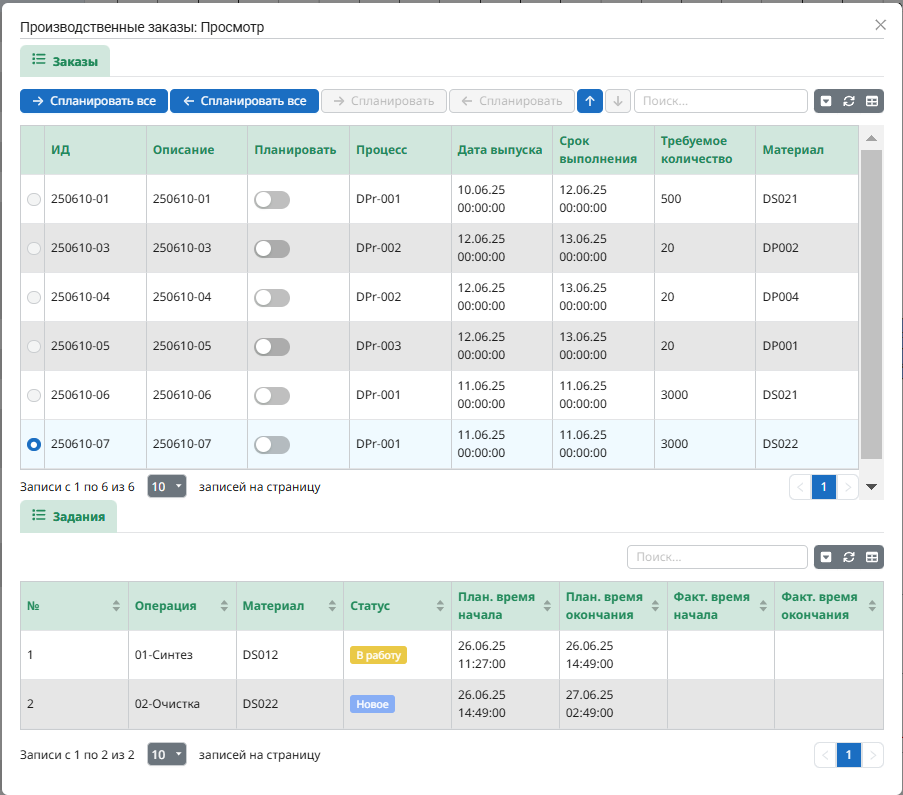Click the left-arrow Спланировать все button
Viewport: 903px width, 795px height.
[244, 101]
